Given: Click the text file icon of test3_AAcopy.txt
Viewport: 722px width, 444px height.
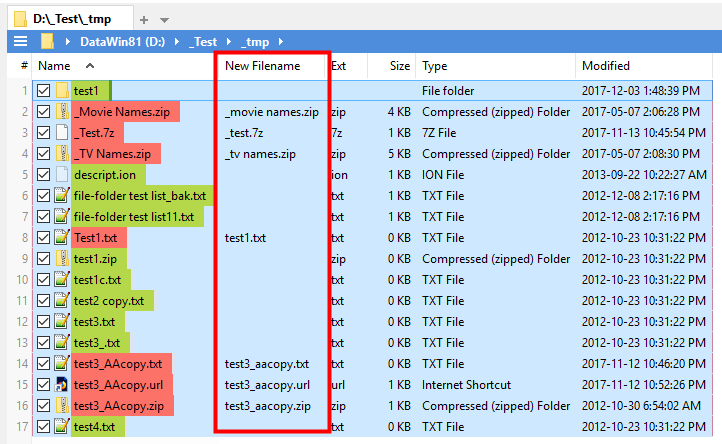Looking at the screenshot, I should [x=62, y=363].
